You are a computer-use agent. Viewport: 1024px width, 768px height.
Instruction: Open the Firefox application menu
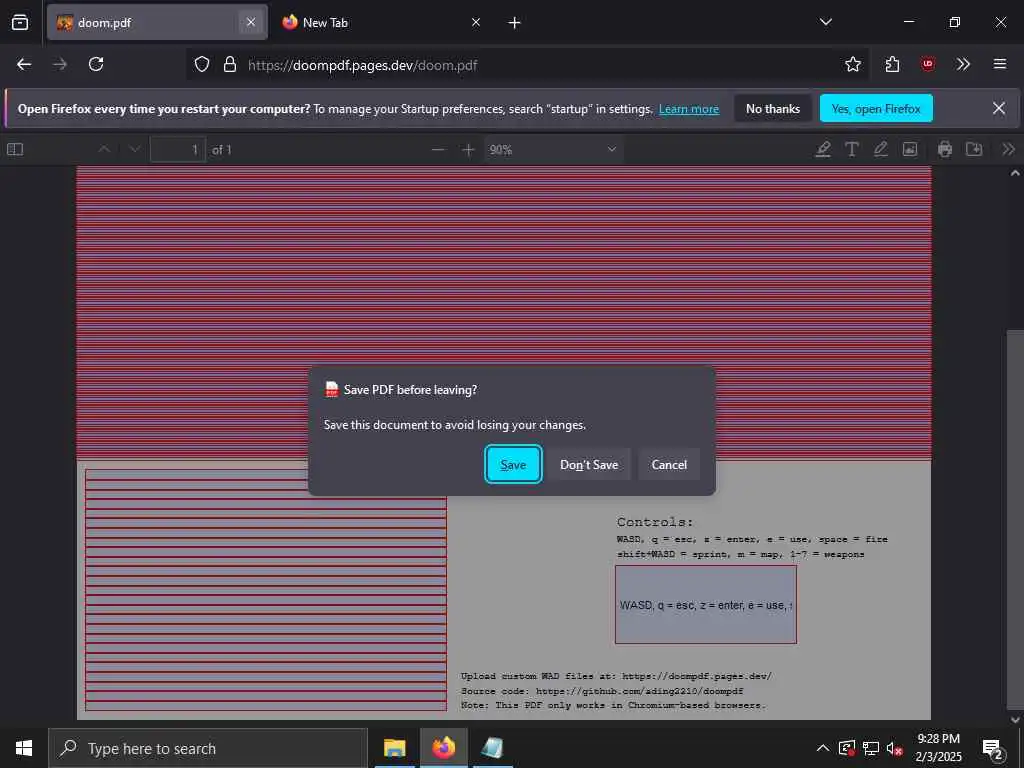point(999,64)
